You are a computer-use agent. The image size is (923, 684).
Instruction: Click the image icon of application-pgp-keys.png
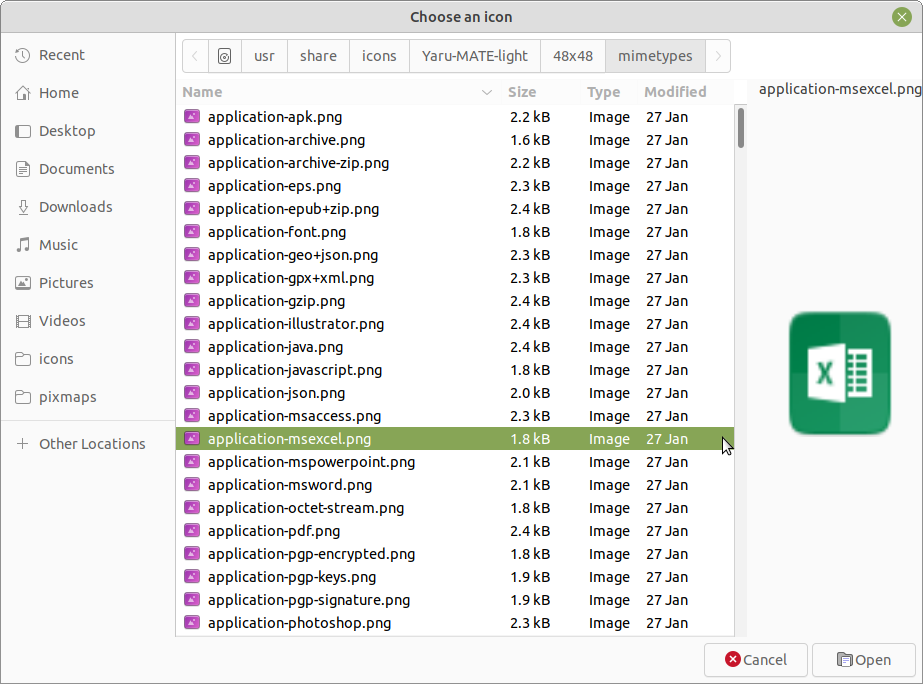point(192,576)
